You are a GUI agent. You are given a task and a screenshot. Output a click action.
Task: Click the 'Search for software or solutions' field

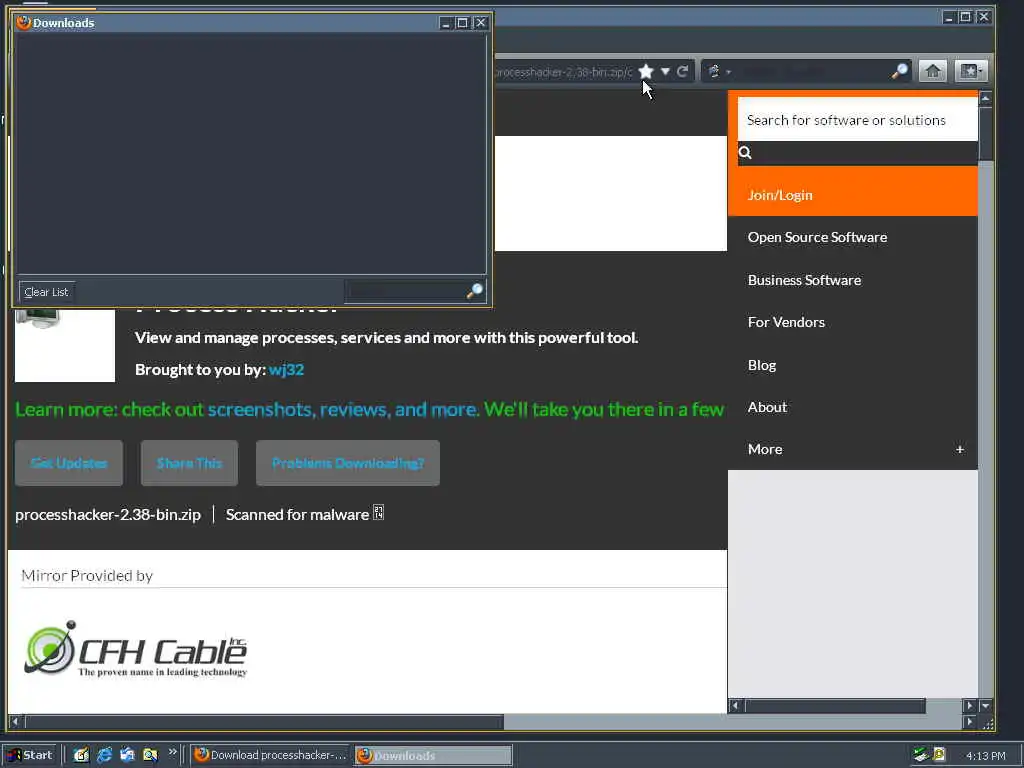[x=857, y=120]
